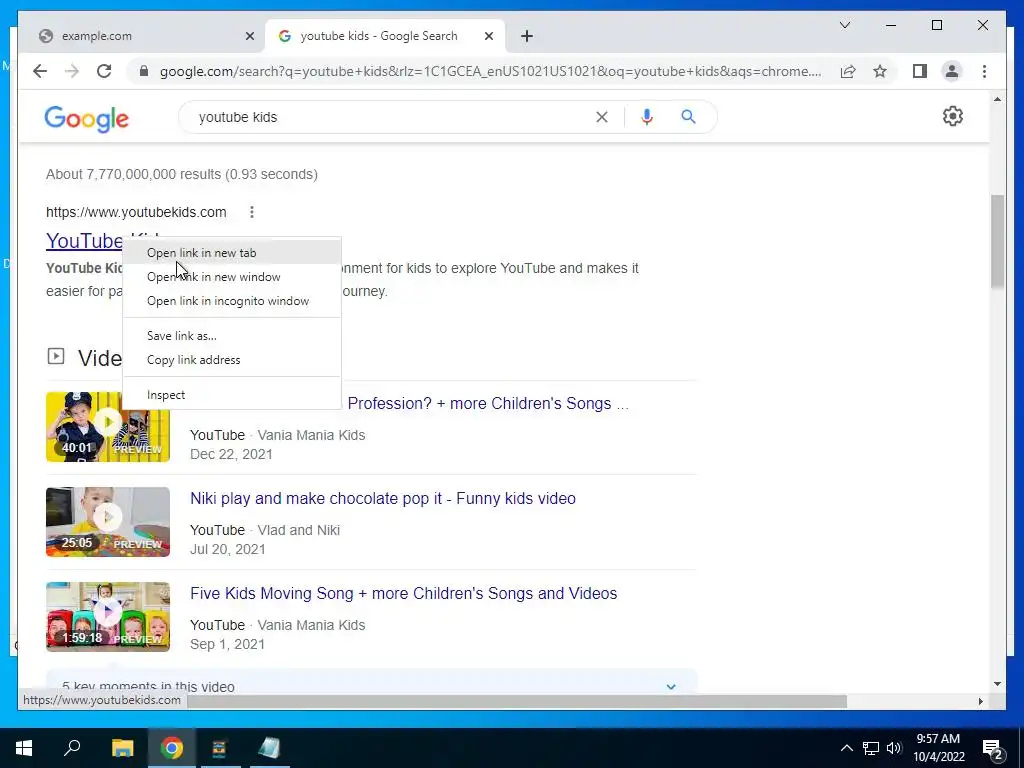Clear the search box with the X
Screen dimensions: 1024x768
pyautogui.click(x=601, y=117)
